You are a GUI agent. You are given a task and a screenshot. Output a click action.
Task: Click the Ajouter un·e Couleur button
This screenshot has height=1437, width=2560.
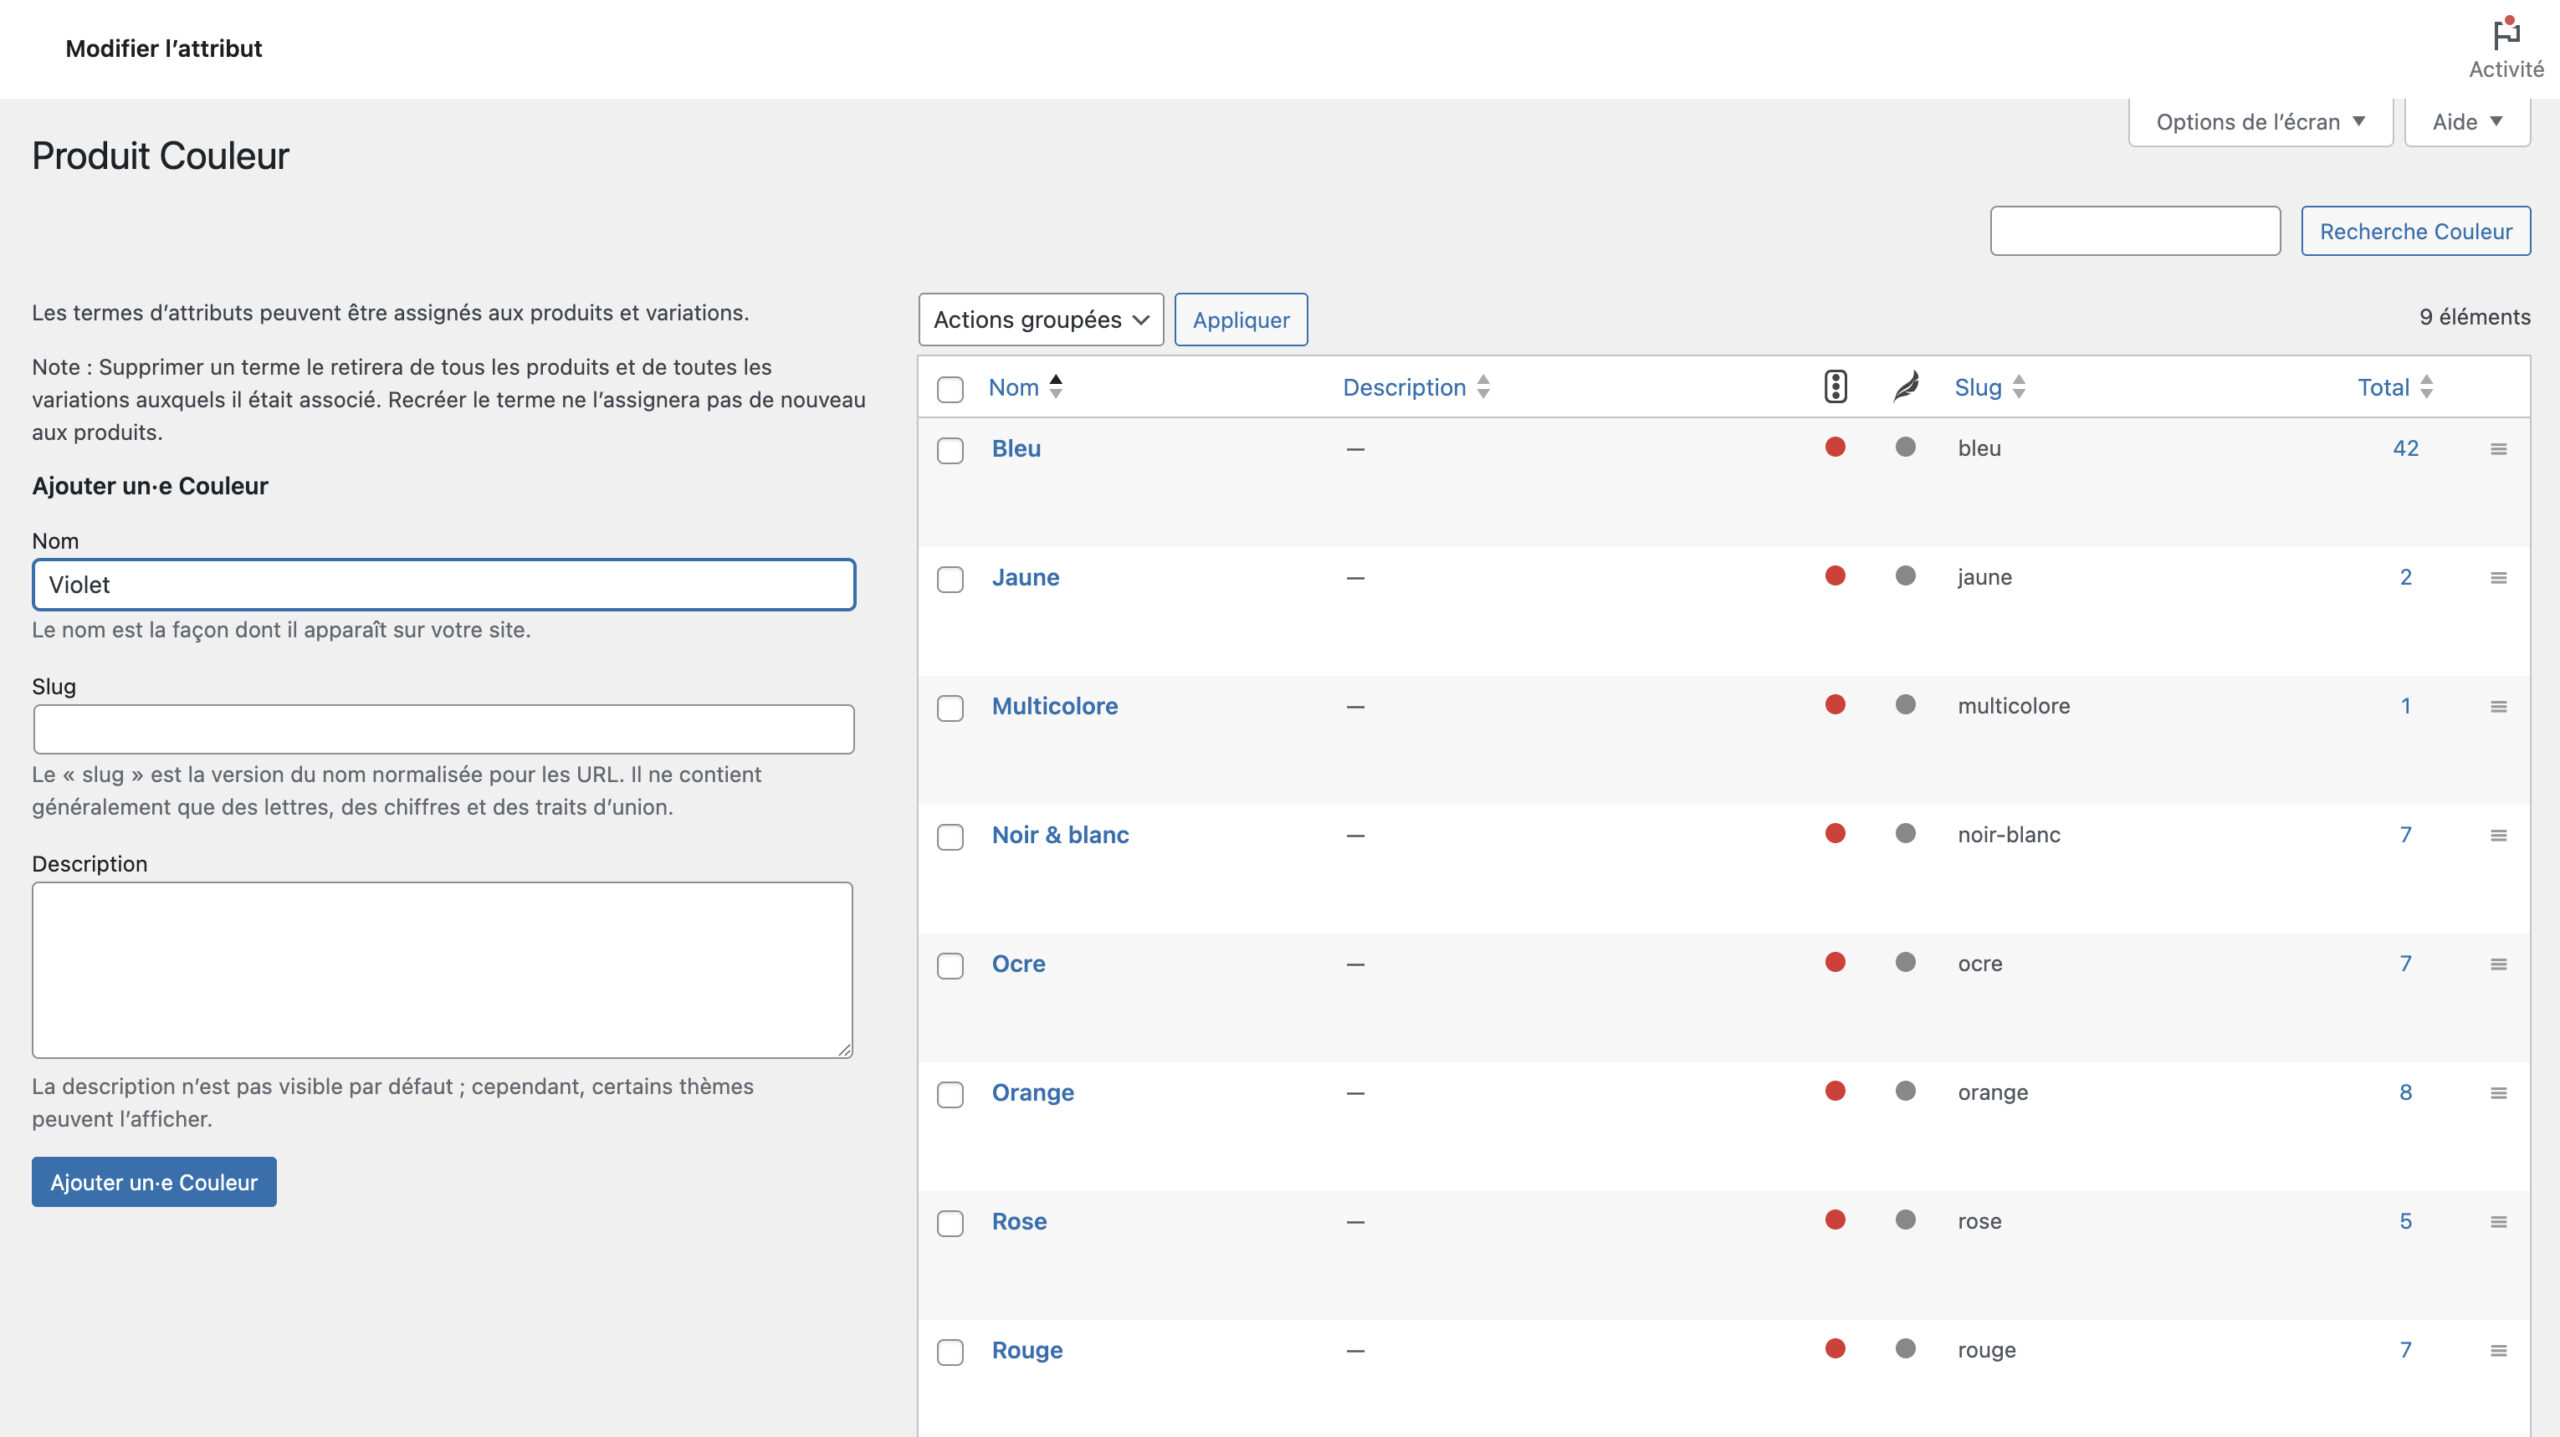point(154,1182)
